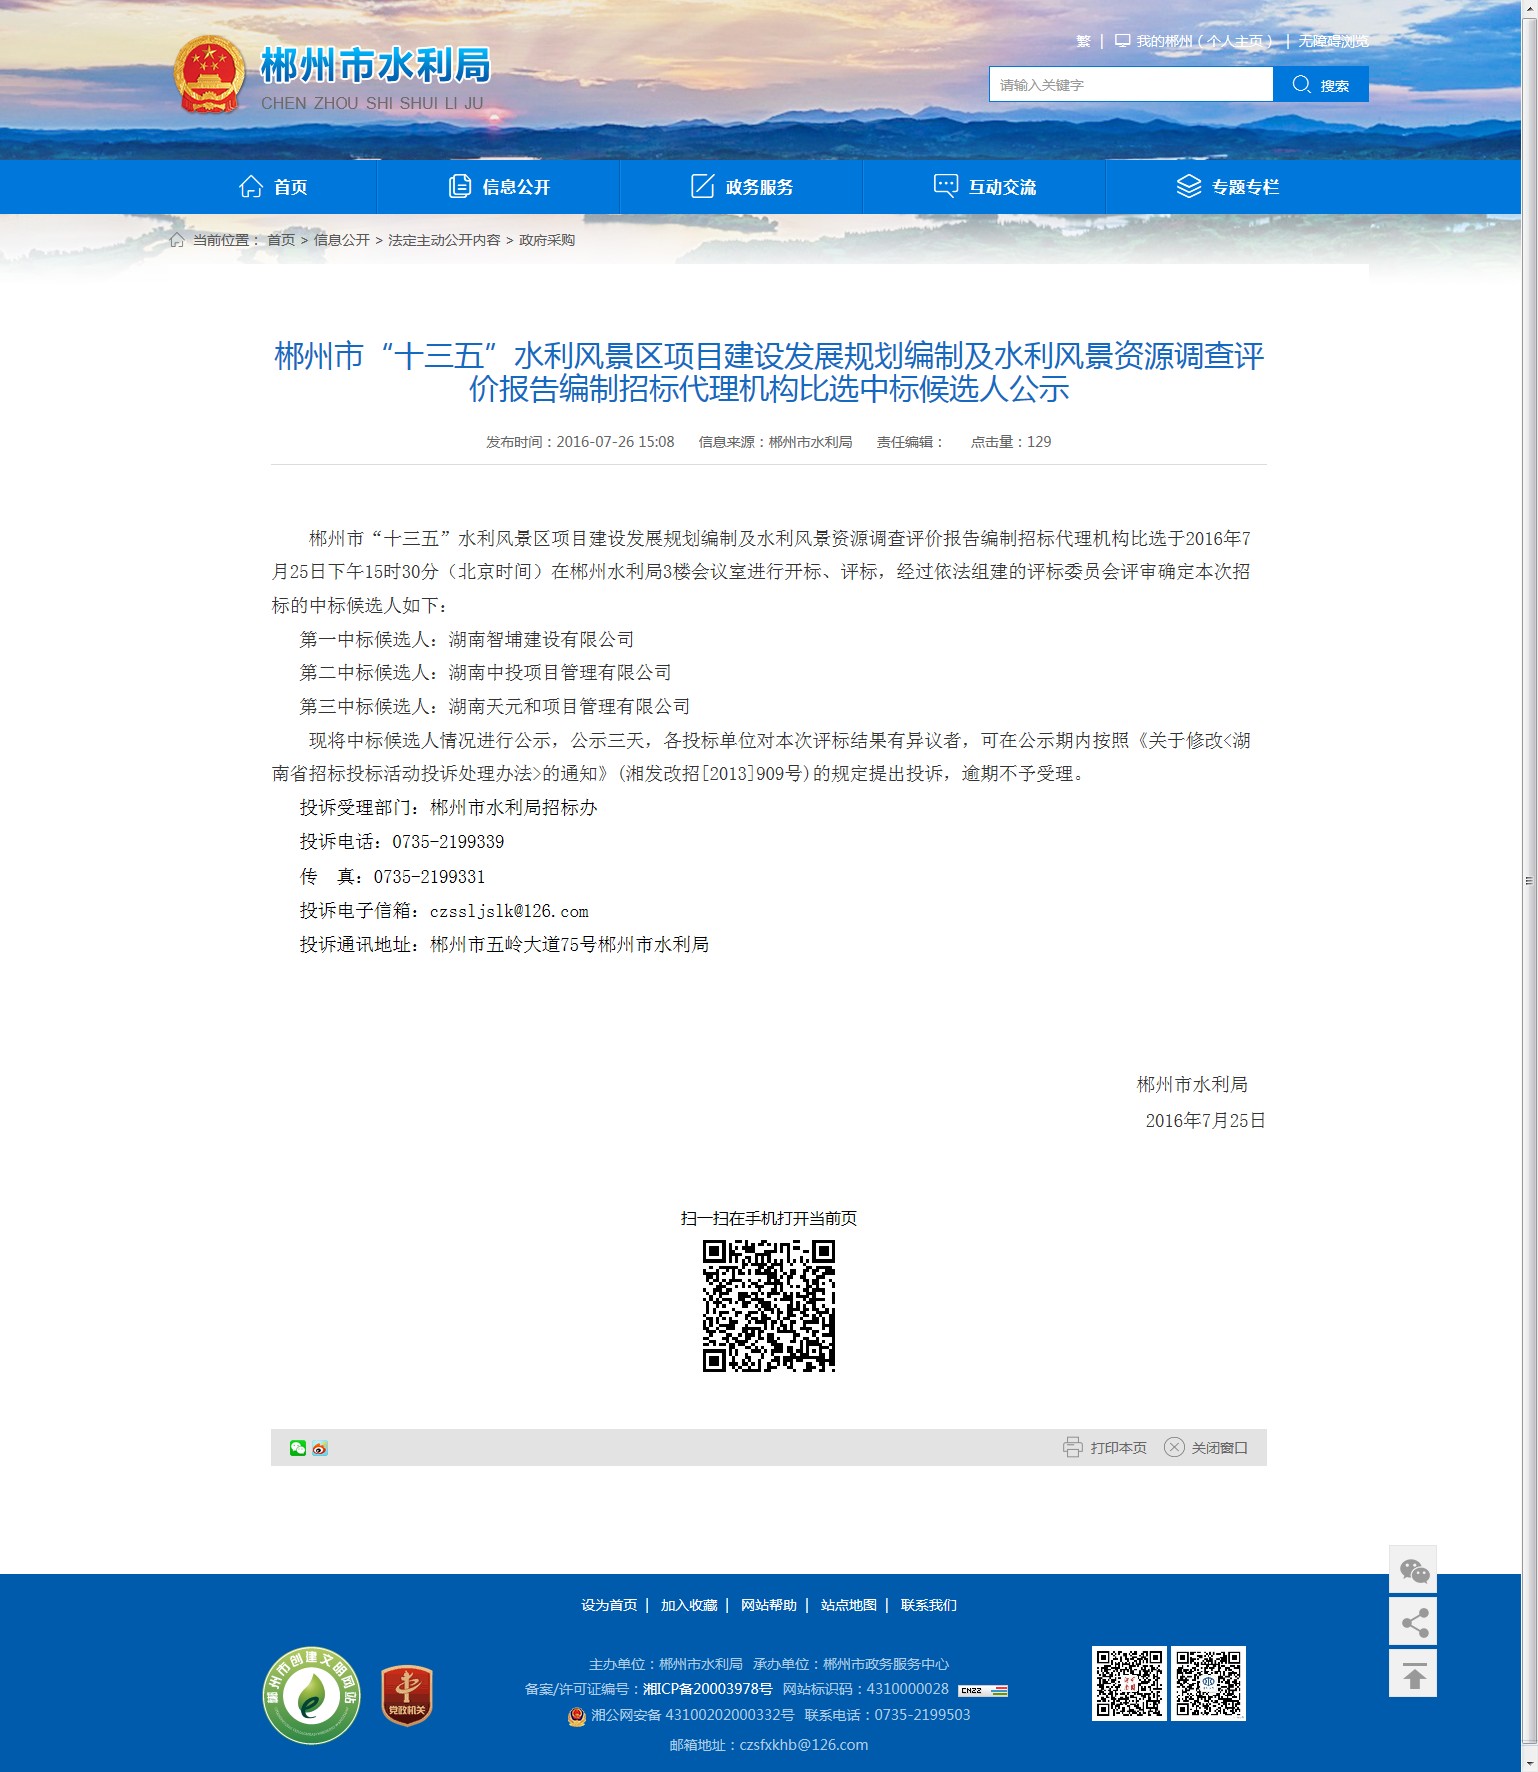Image resolution: width=1538 pixels, height=1772 pixels.
Task: Click 打印本页 print link
Action: click(1119, 1447)
